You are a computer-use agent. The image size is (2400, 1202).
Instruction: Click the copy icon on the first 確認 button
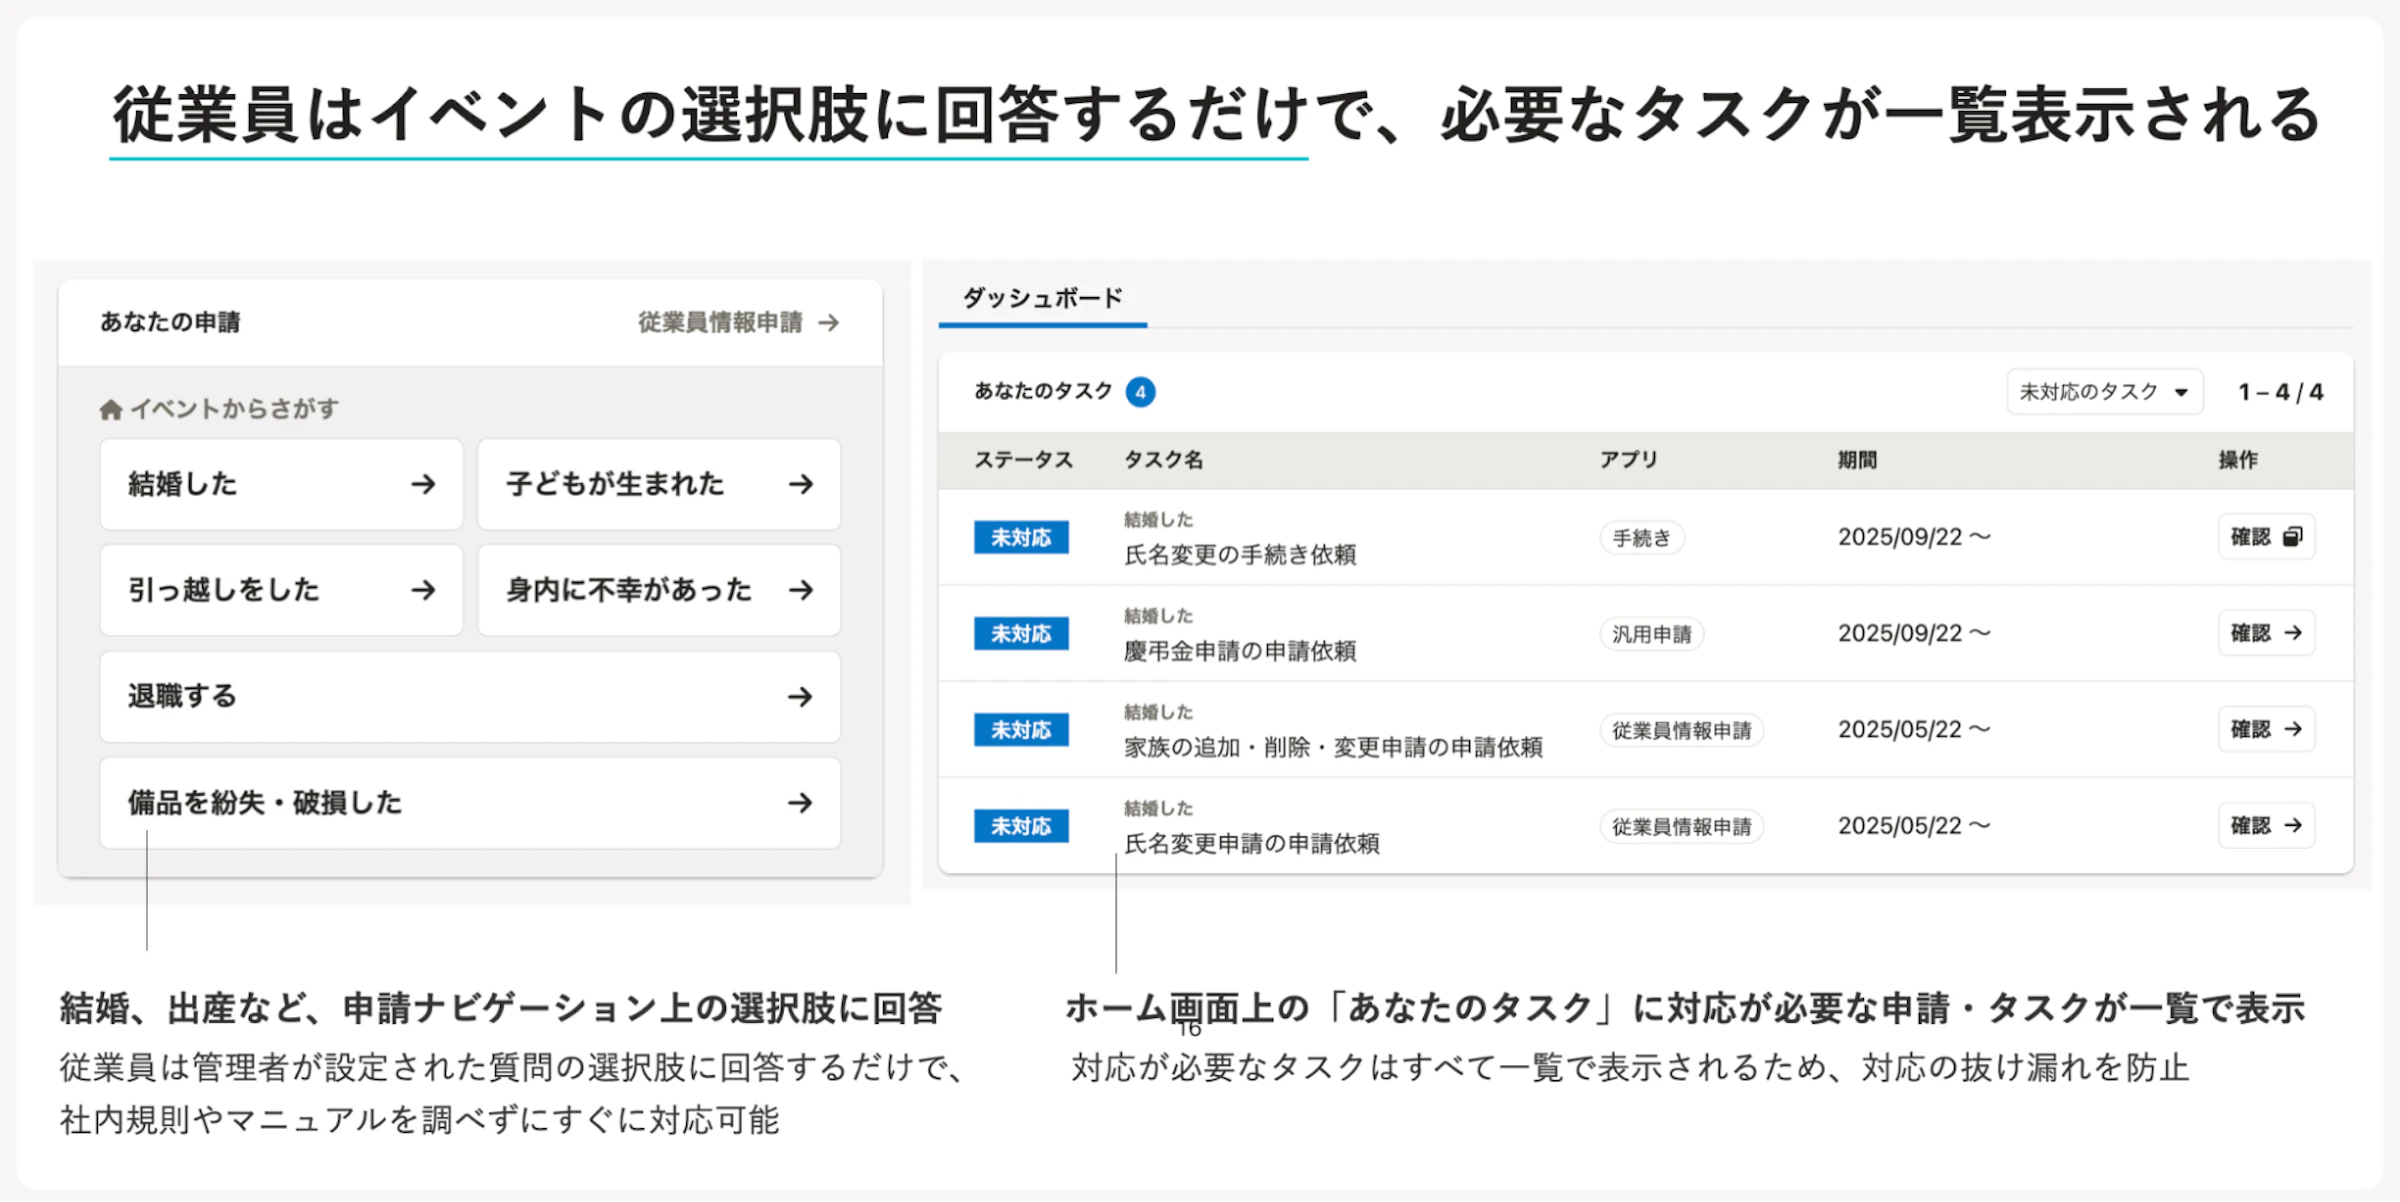coord(2291,537)
